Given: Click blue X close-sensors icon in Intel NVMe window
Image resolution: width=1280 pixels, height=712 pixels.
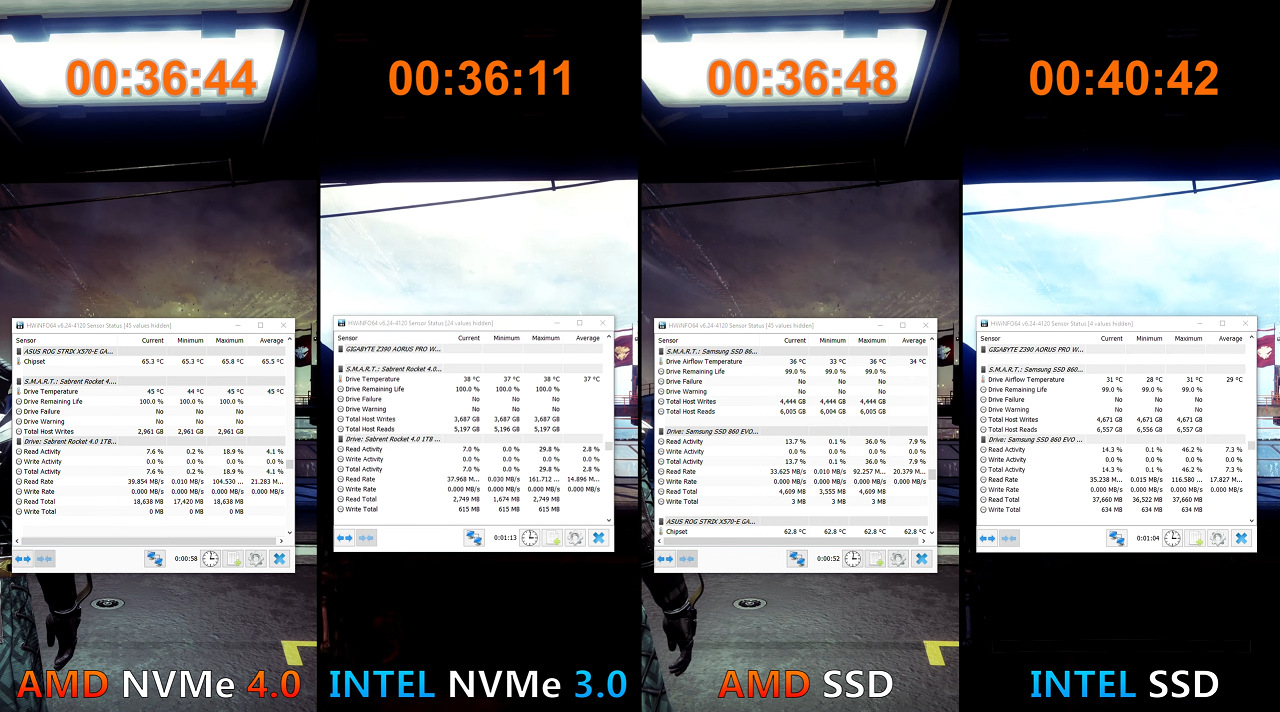Looking at the screenshot, I should 598,537.
